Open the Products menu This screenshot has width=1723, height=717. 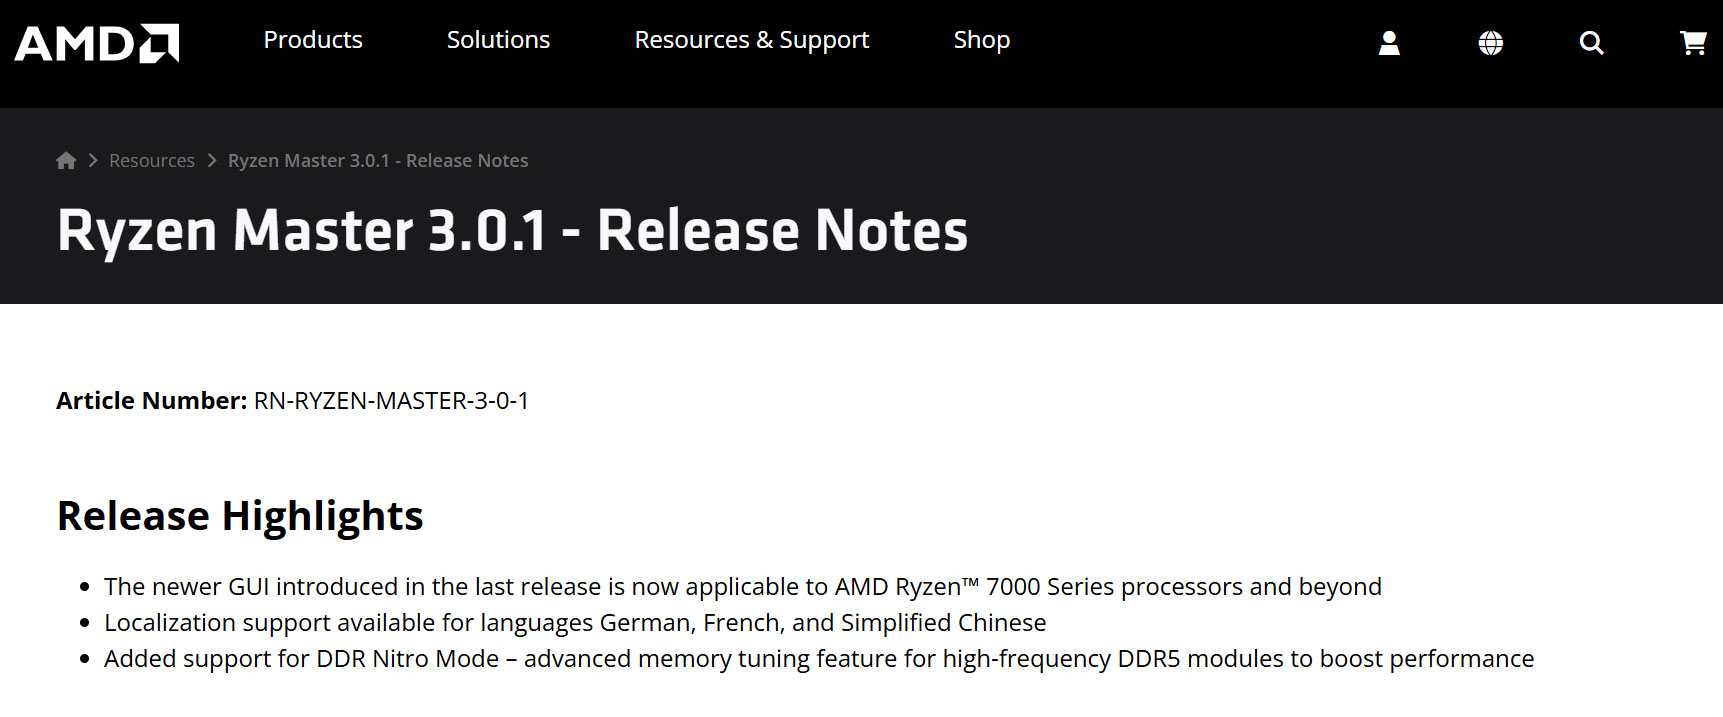click(x=313, y=40)
